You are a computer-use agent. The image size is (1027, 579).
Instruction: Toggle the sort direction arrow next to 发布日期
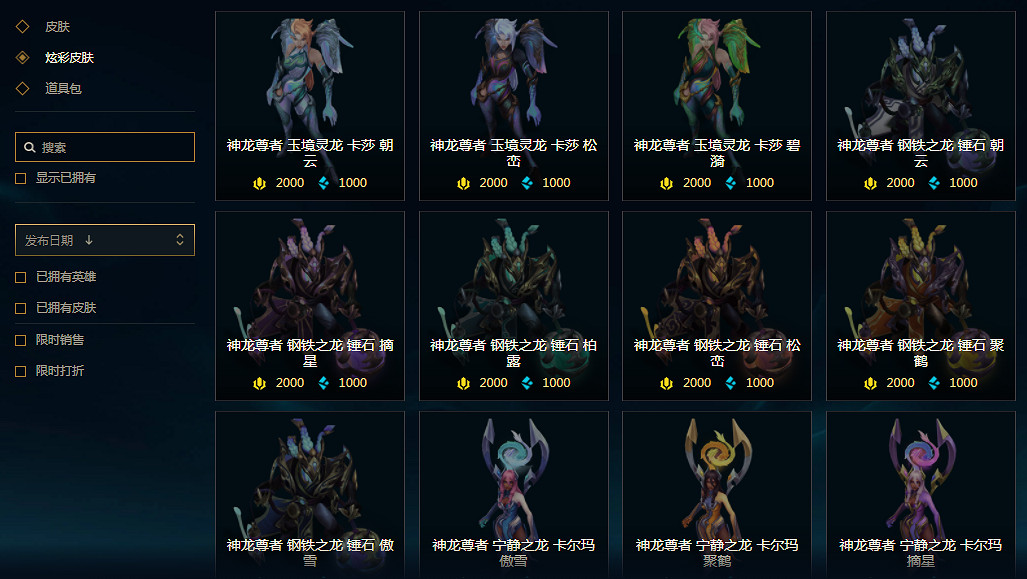[89, 240]
